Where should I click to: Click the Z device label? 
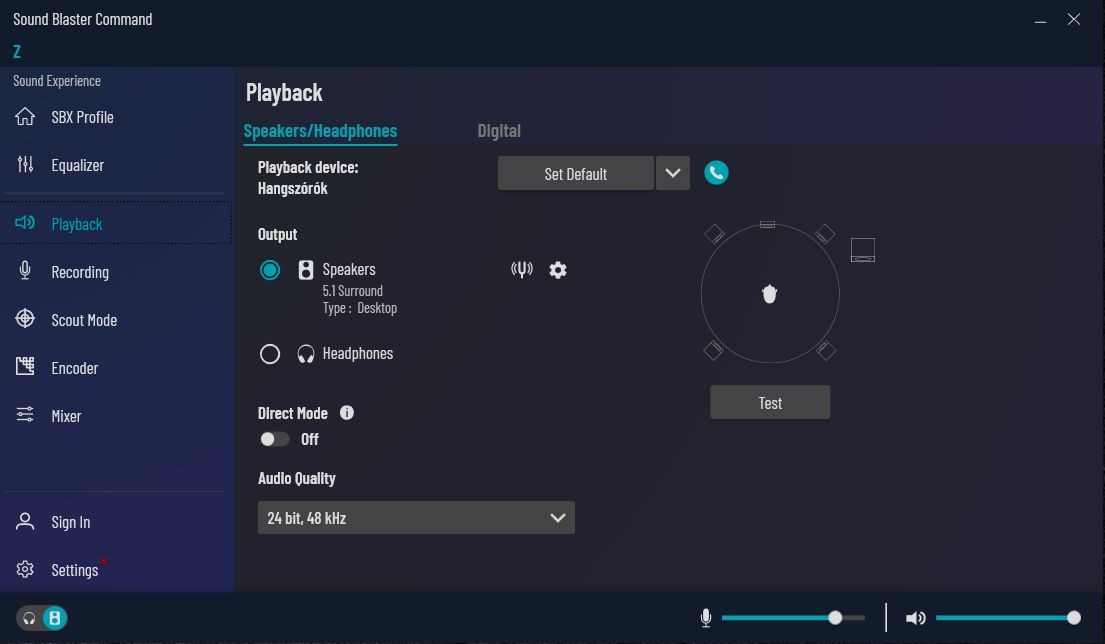pyautogui.click(x=17, y=51)
